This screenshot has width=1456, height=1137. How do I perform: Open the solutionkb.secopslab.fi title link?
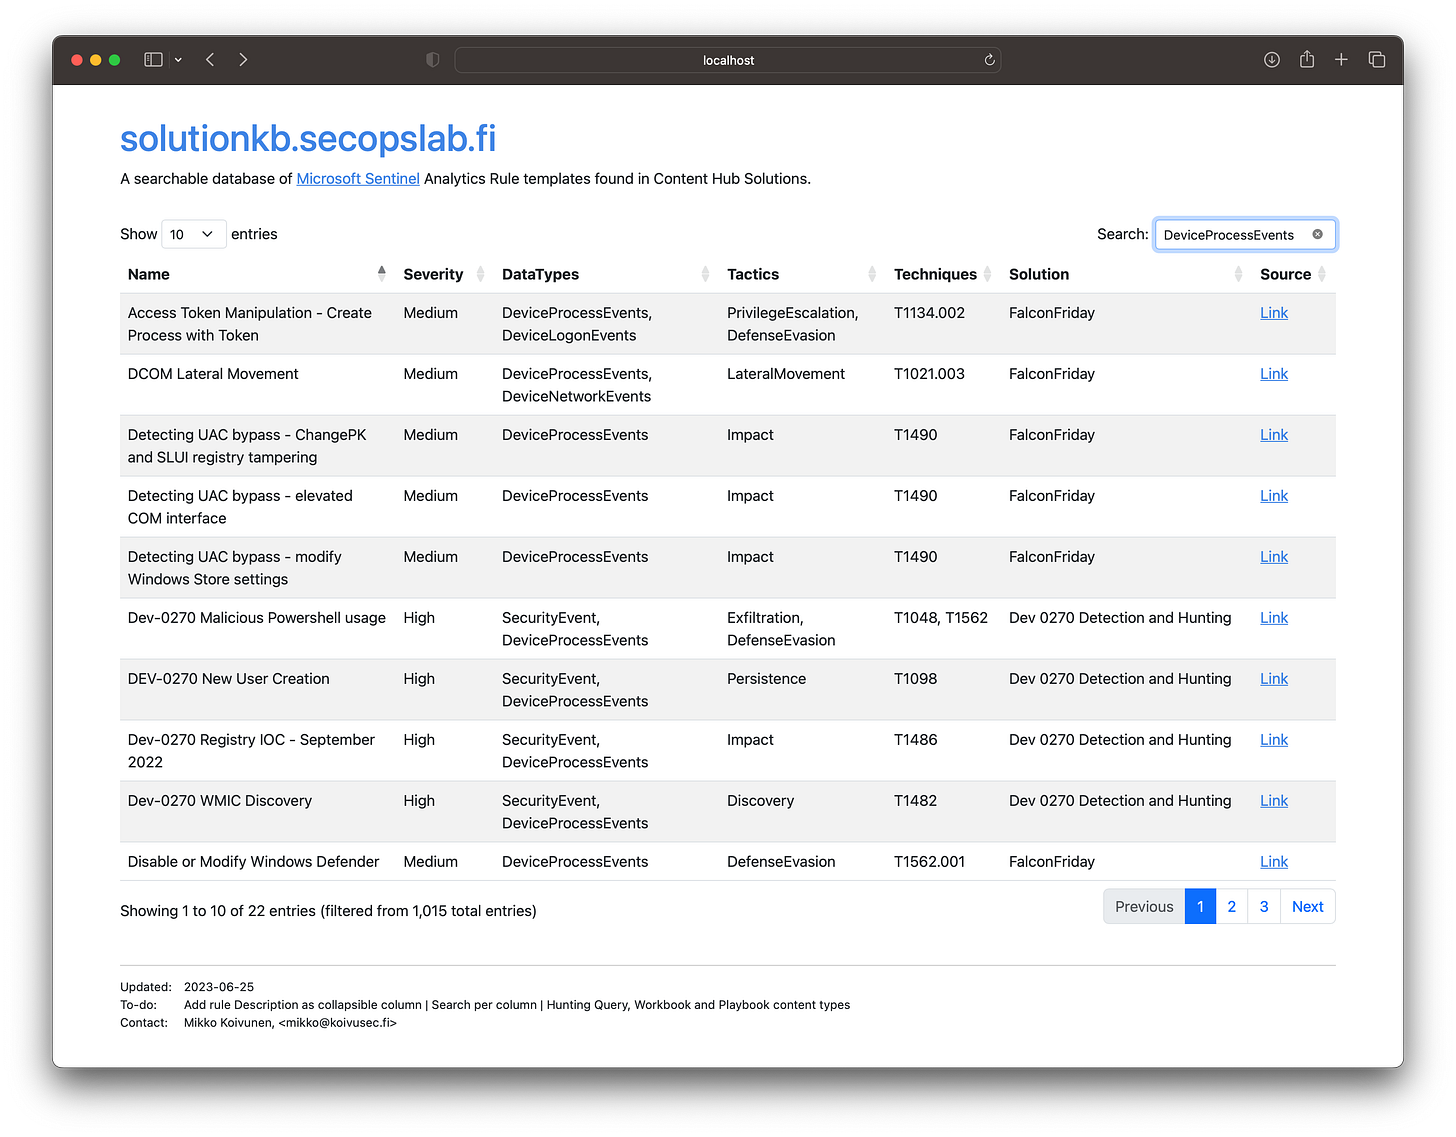click(308, 139)
